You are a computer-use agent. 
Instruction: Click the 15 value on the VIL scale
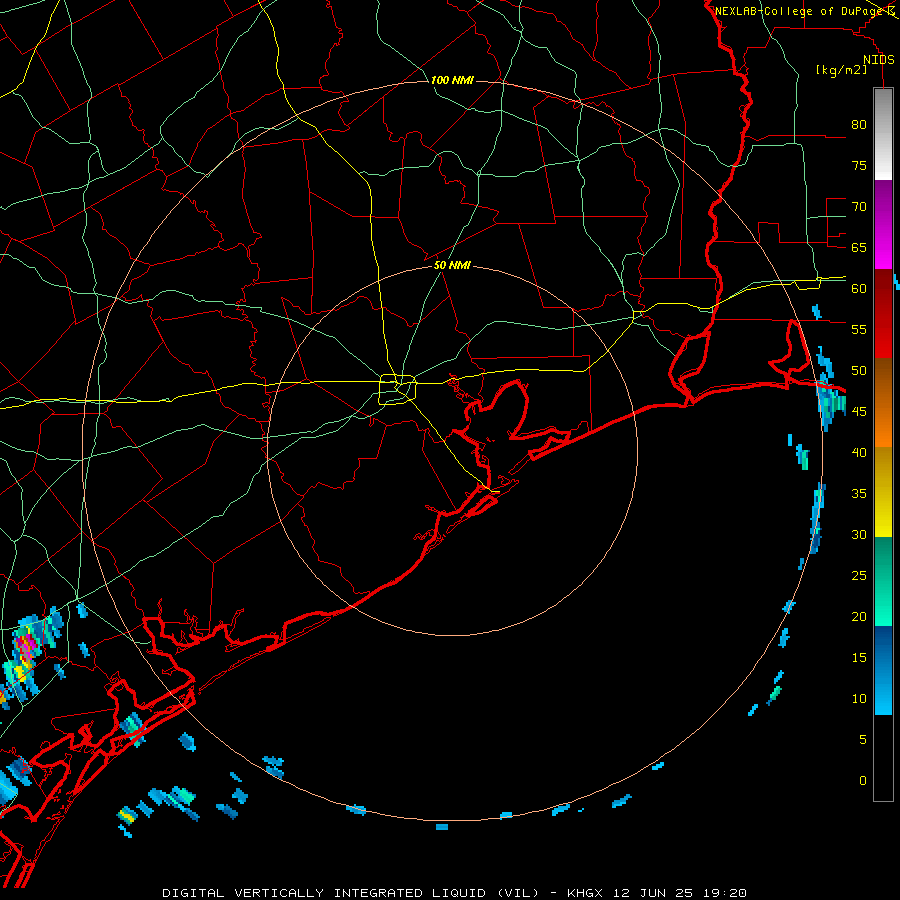click(859, 658)
